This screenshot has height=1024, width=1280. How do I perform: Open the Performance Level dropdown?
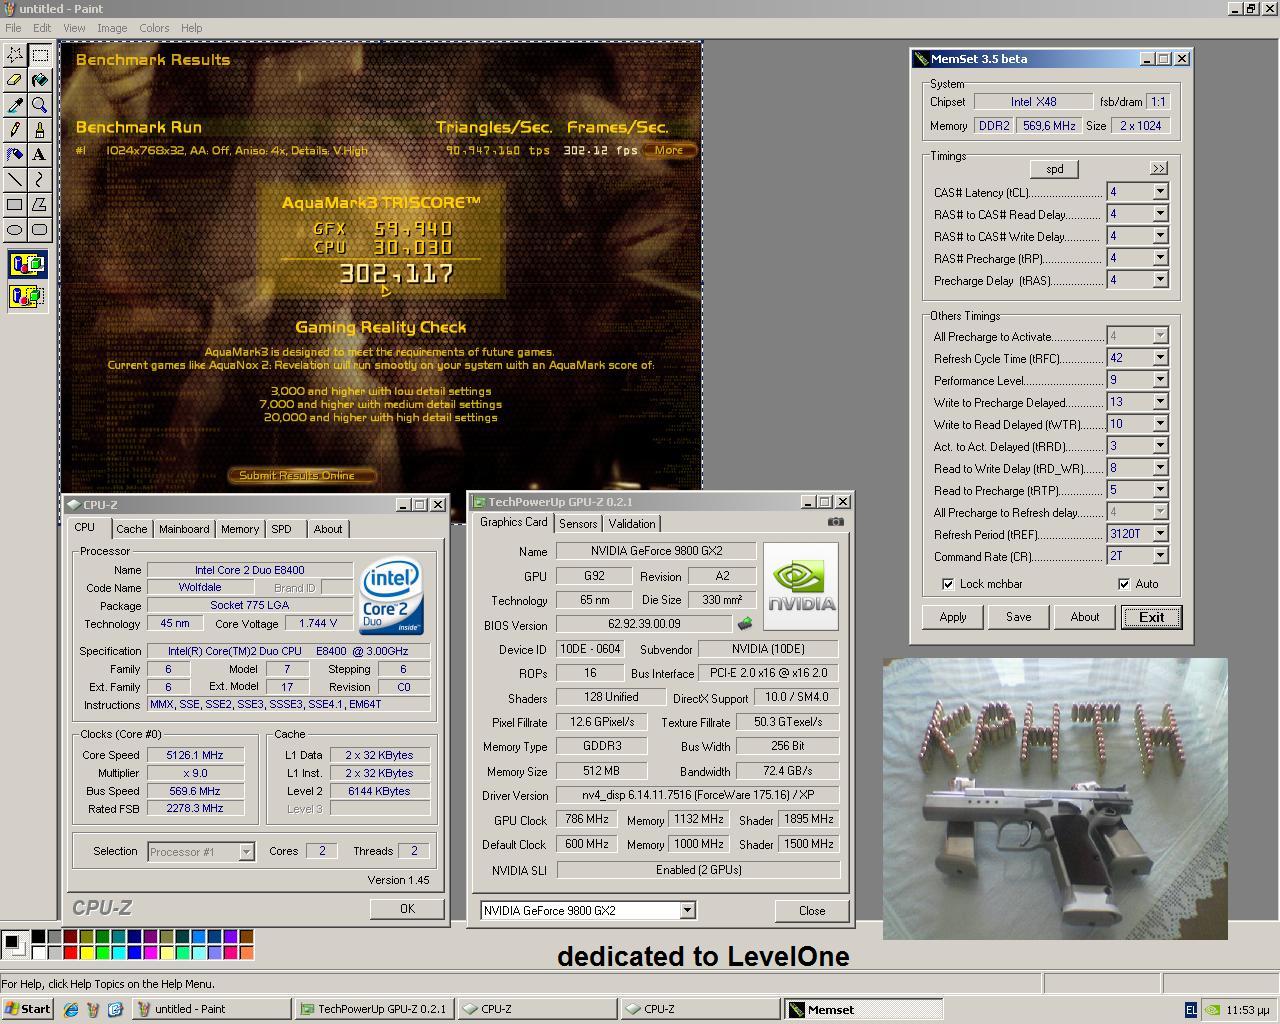point(1160,380)
